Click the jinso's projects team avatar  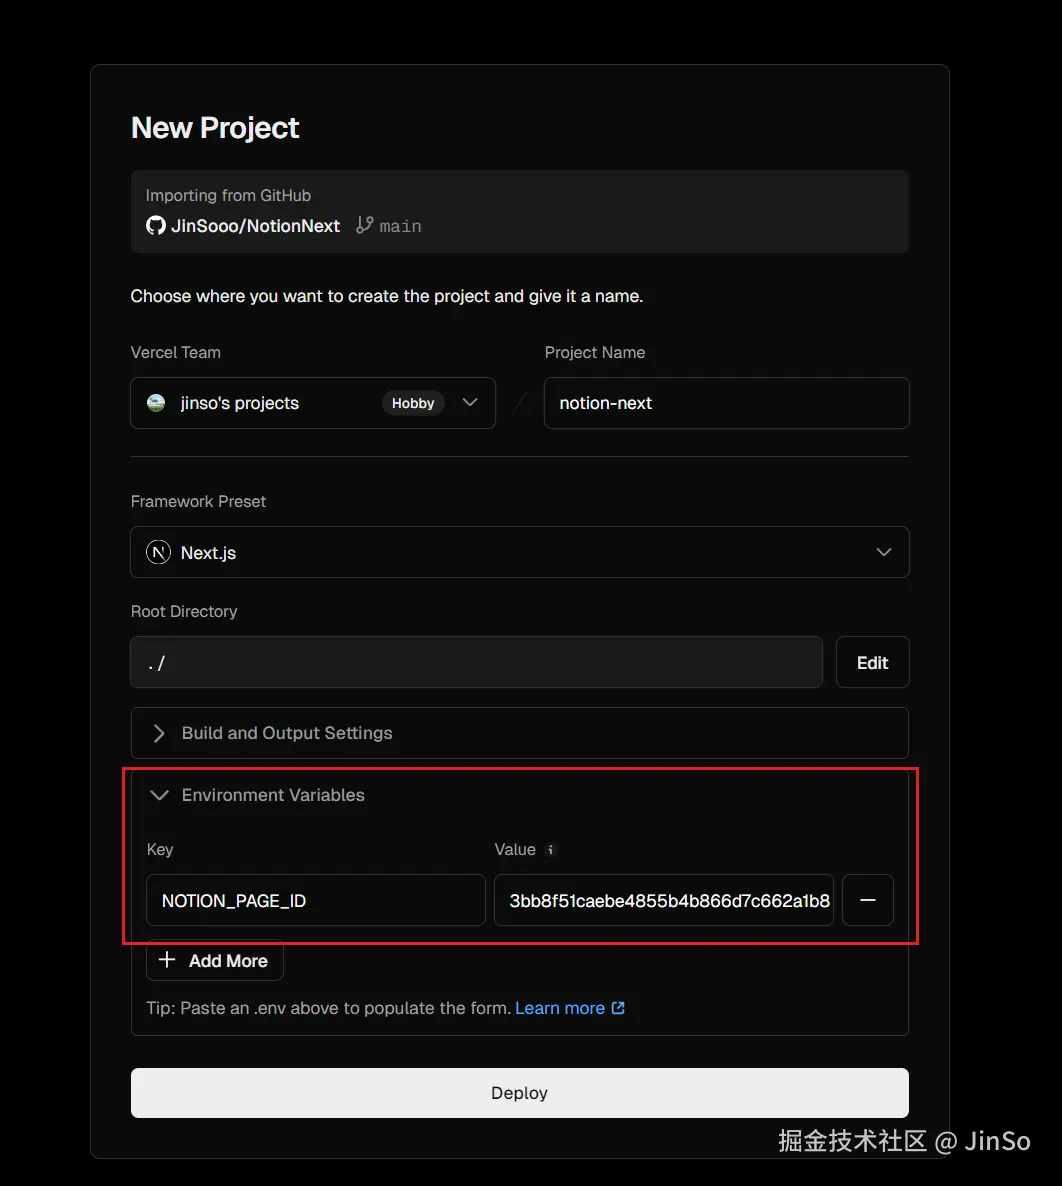156,403
